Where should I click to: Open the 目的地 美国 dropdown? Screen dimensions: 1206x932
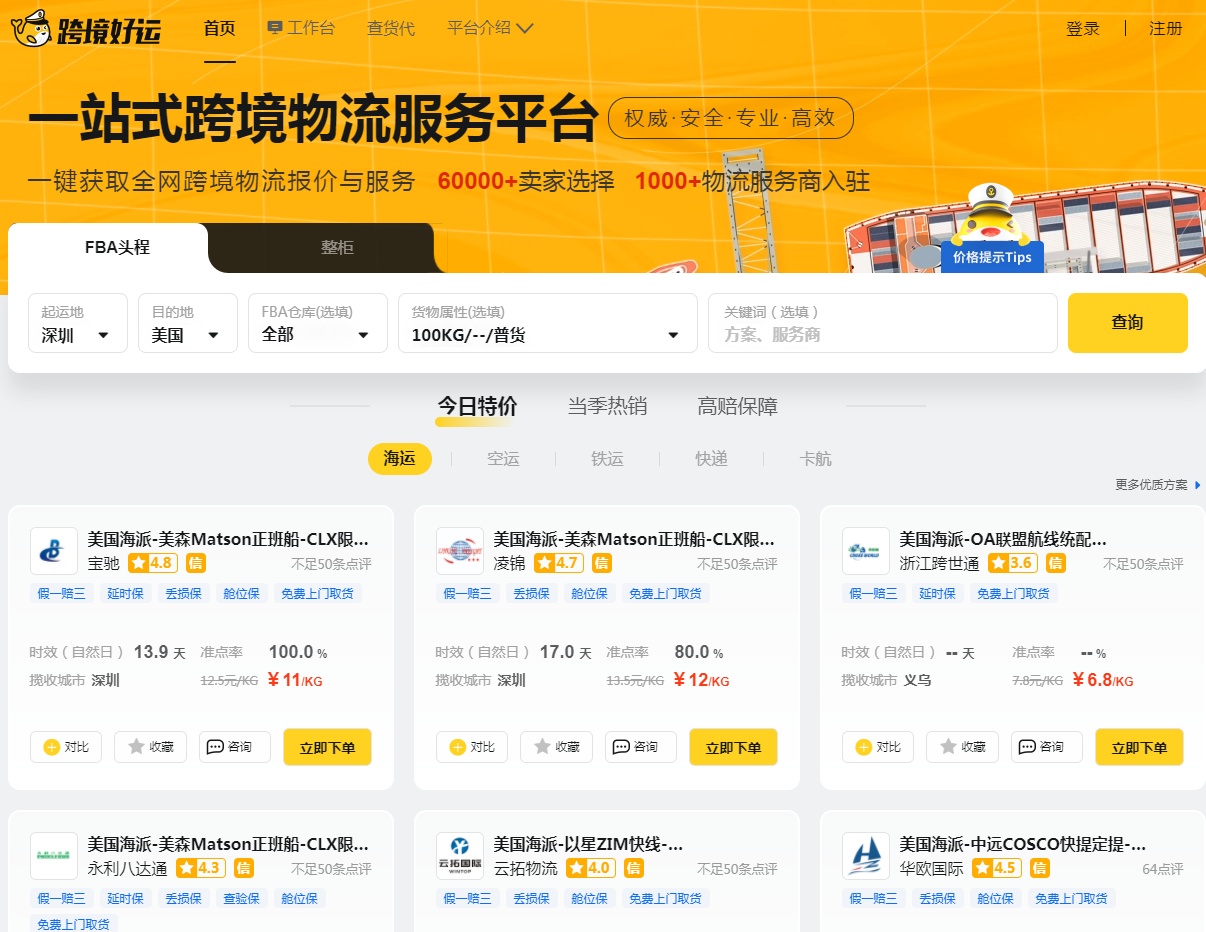188,323
